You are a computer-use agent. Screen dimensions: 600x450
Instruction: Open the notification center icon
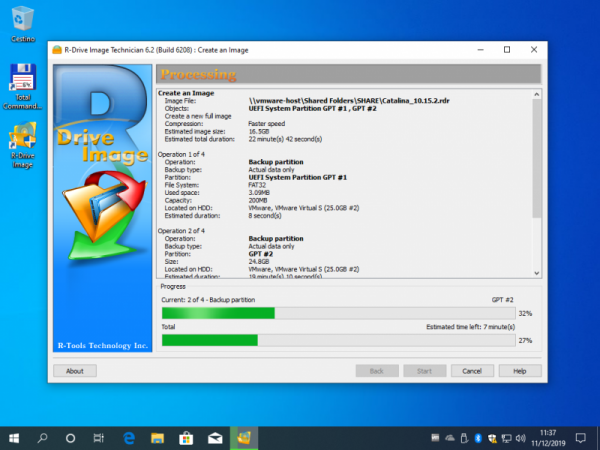click(x=580, y=438)
